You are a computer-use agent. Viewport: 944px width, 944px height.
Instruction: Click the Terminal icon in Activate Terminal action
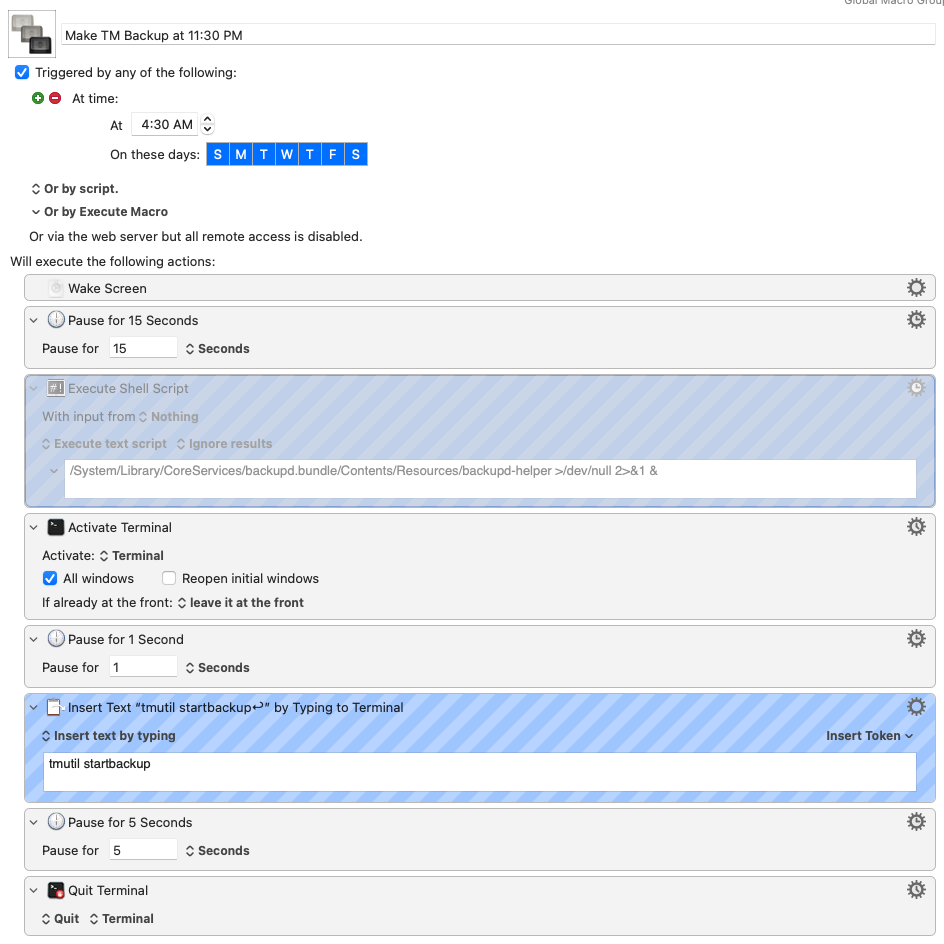tap(55, 527)
